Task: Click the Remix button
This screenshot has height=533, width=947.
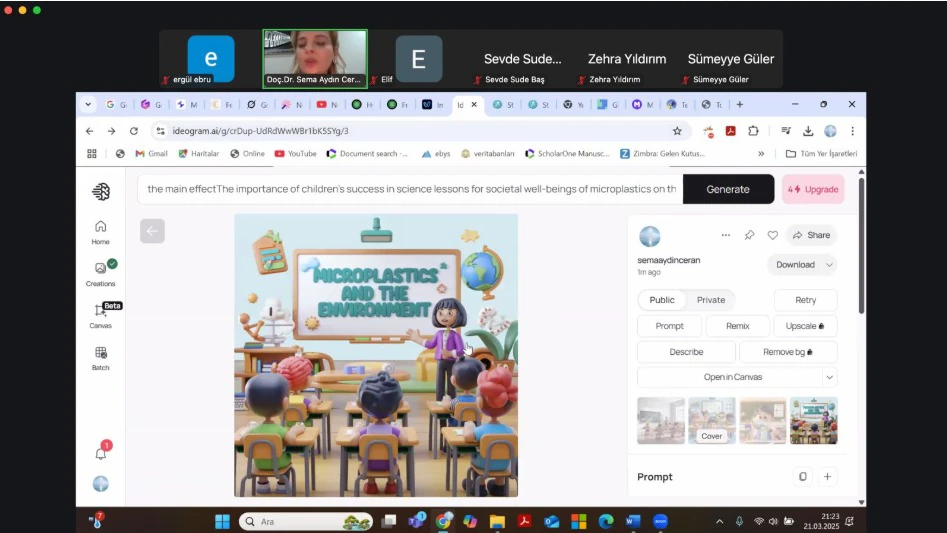Action: tap(737, 326)
